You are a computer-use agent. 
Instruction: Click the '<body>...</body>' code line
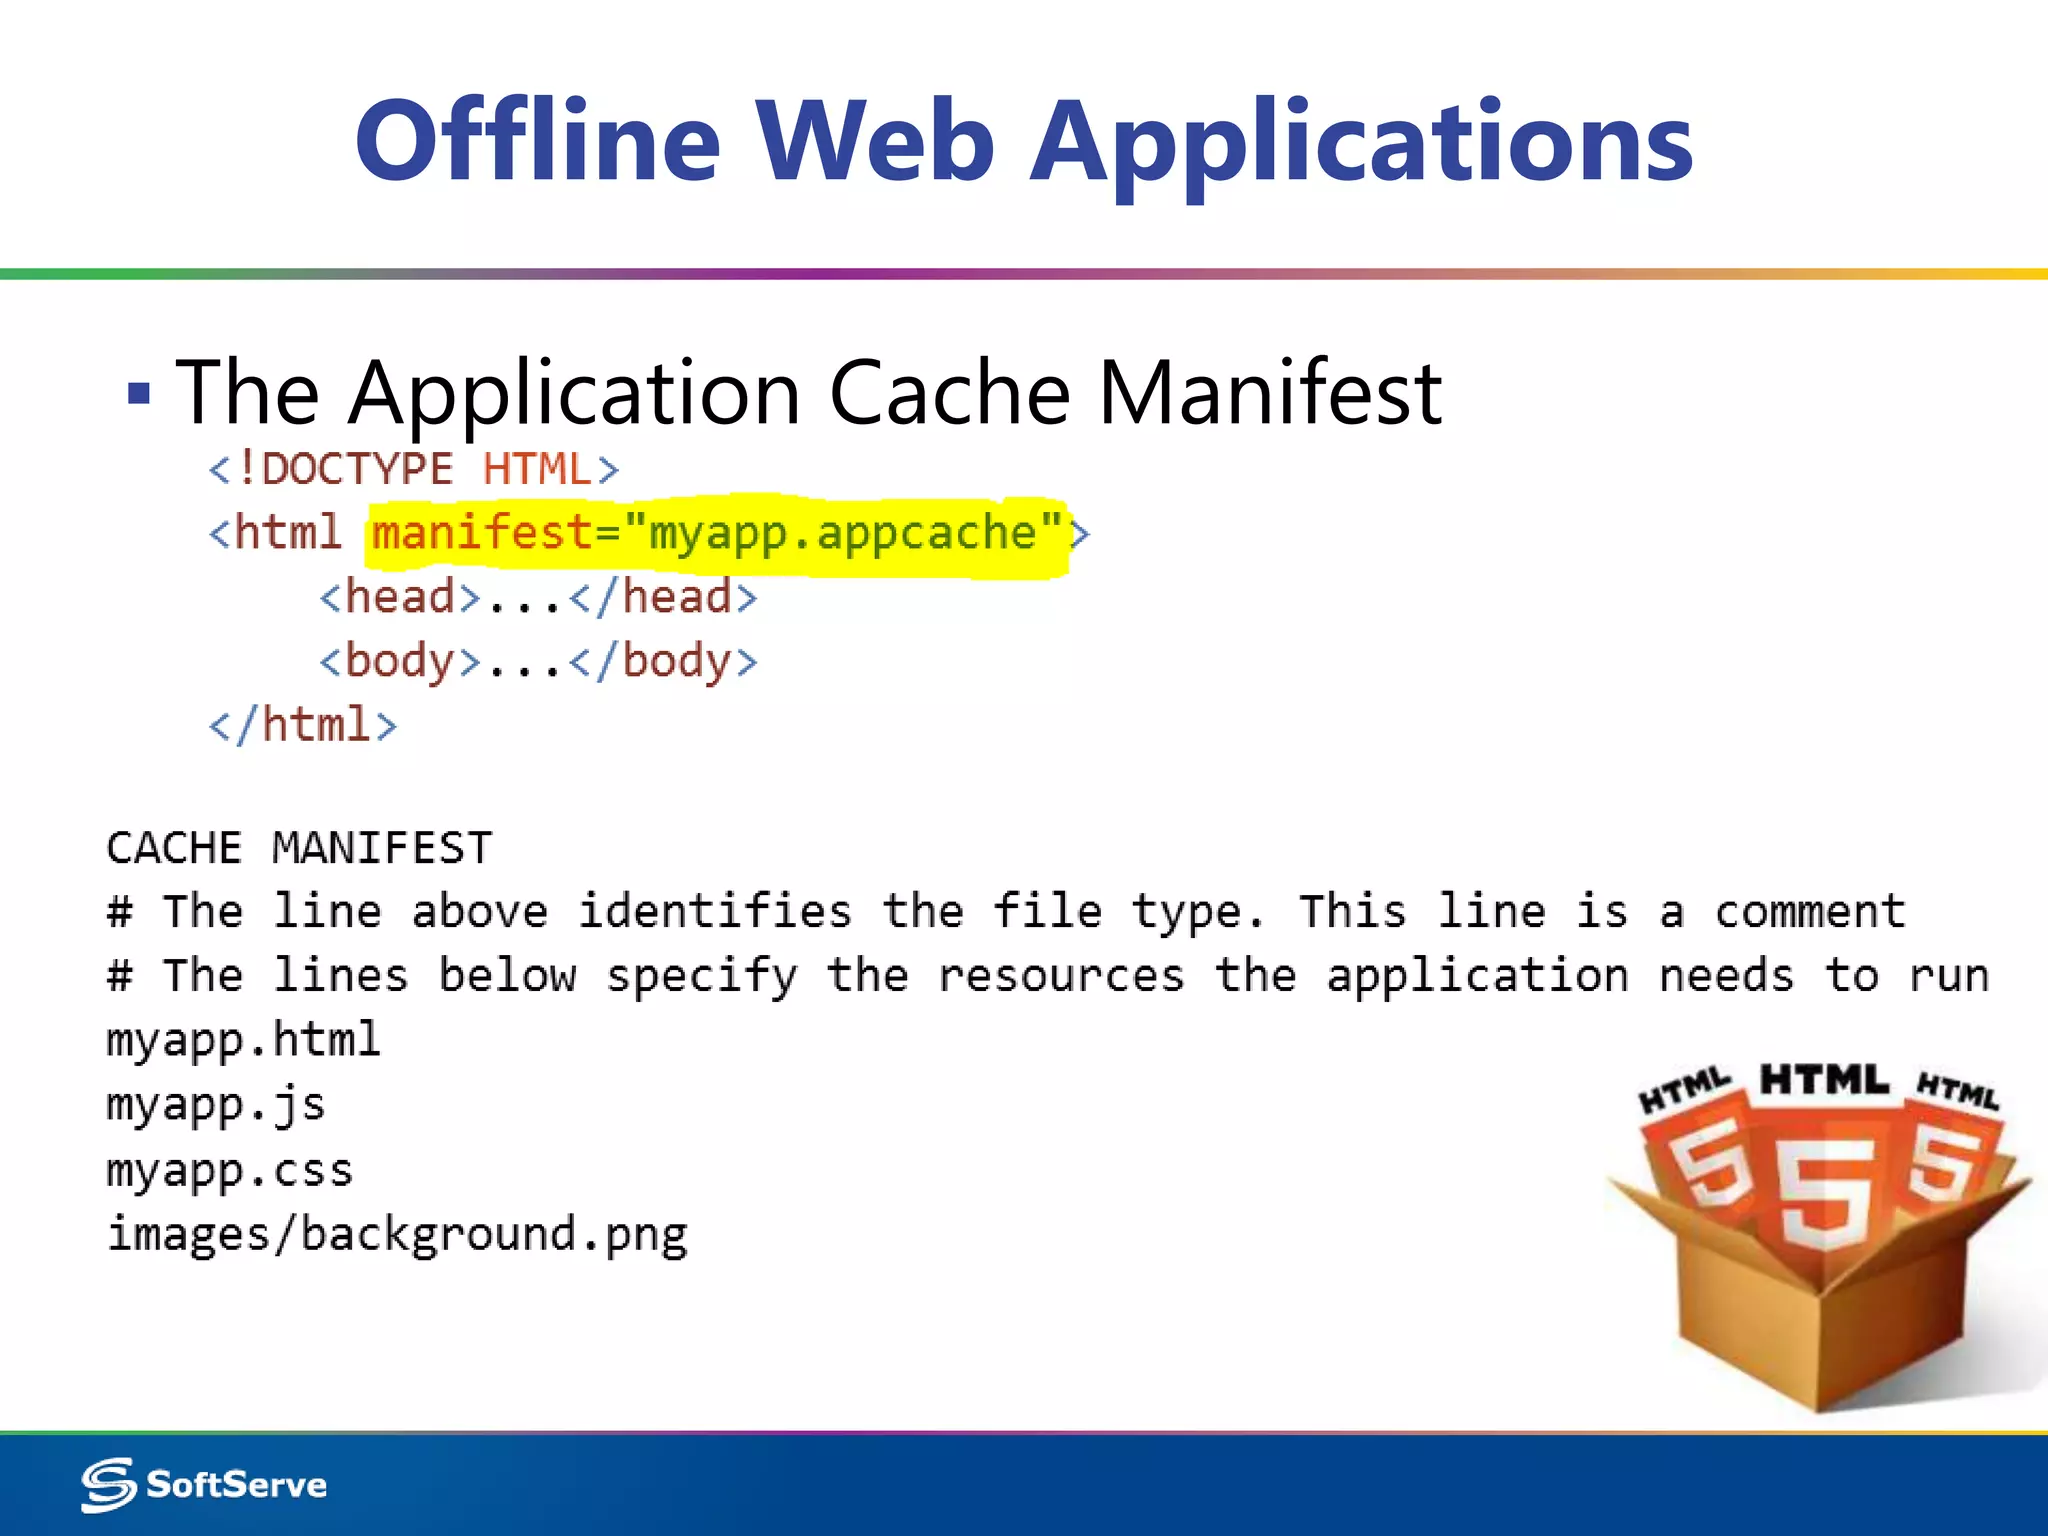pyautogui.click(x=538, y=663)
